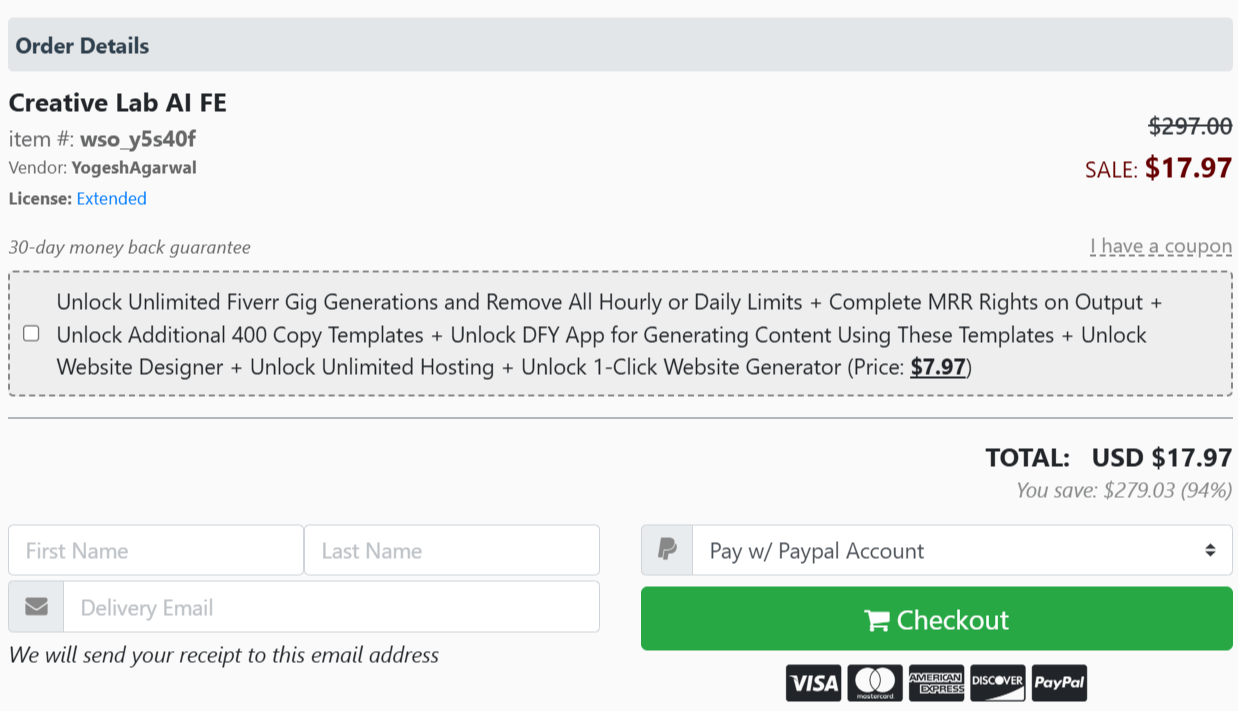Click the PayPal badge icon below Checkout

coord(1059,683)
